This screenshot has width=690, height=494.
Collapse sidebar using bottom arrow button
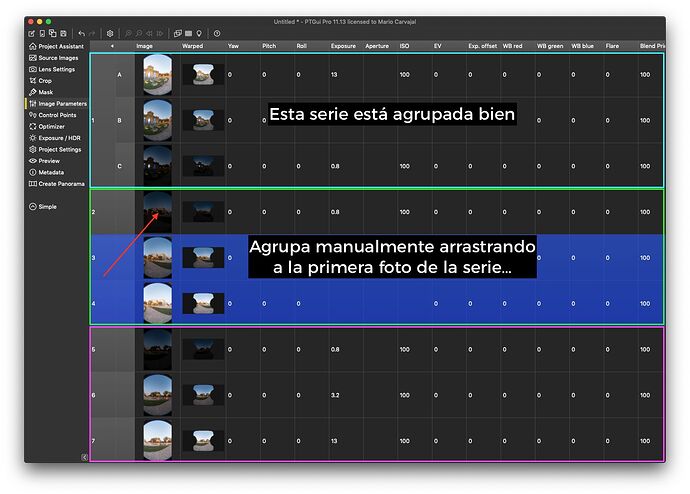coord(84,457)
